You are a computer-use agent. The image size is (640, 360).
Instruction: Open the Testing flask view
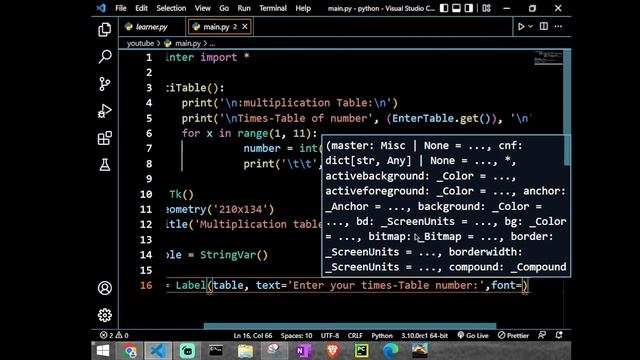click(104, 165)
